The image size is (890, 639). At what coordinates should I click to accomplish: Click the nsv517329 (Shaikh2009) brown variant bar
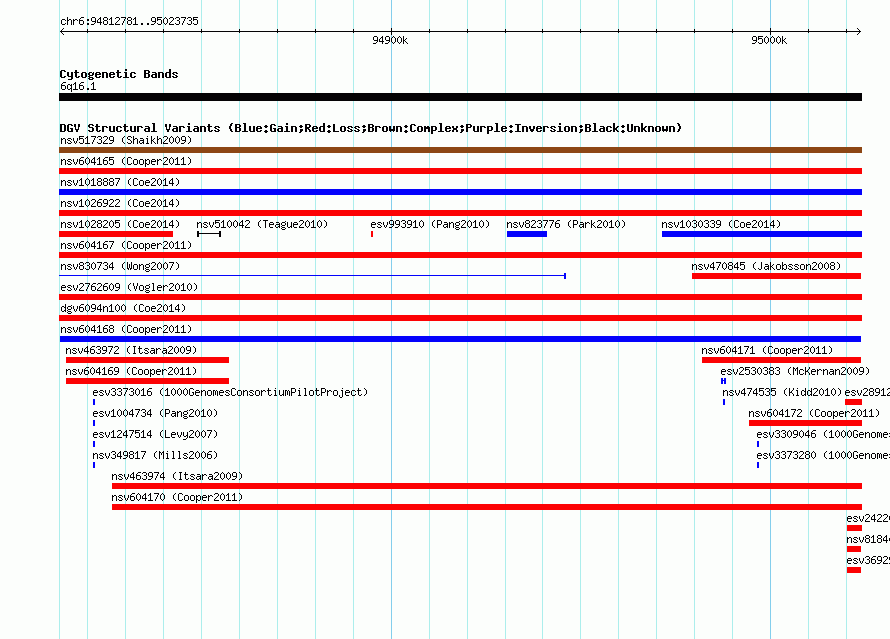[460, 150]
